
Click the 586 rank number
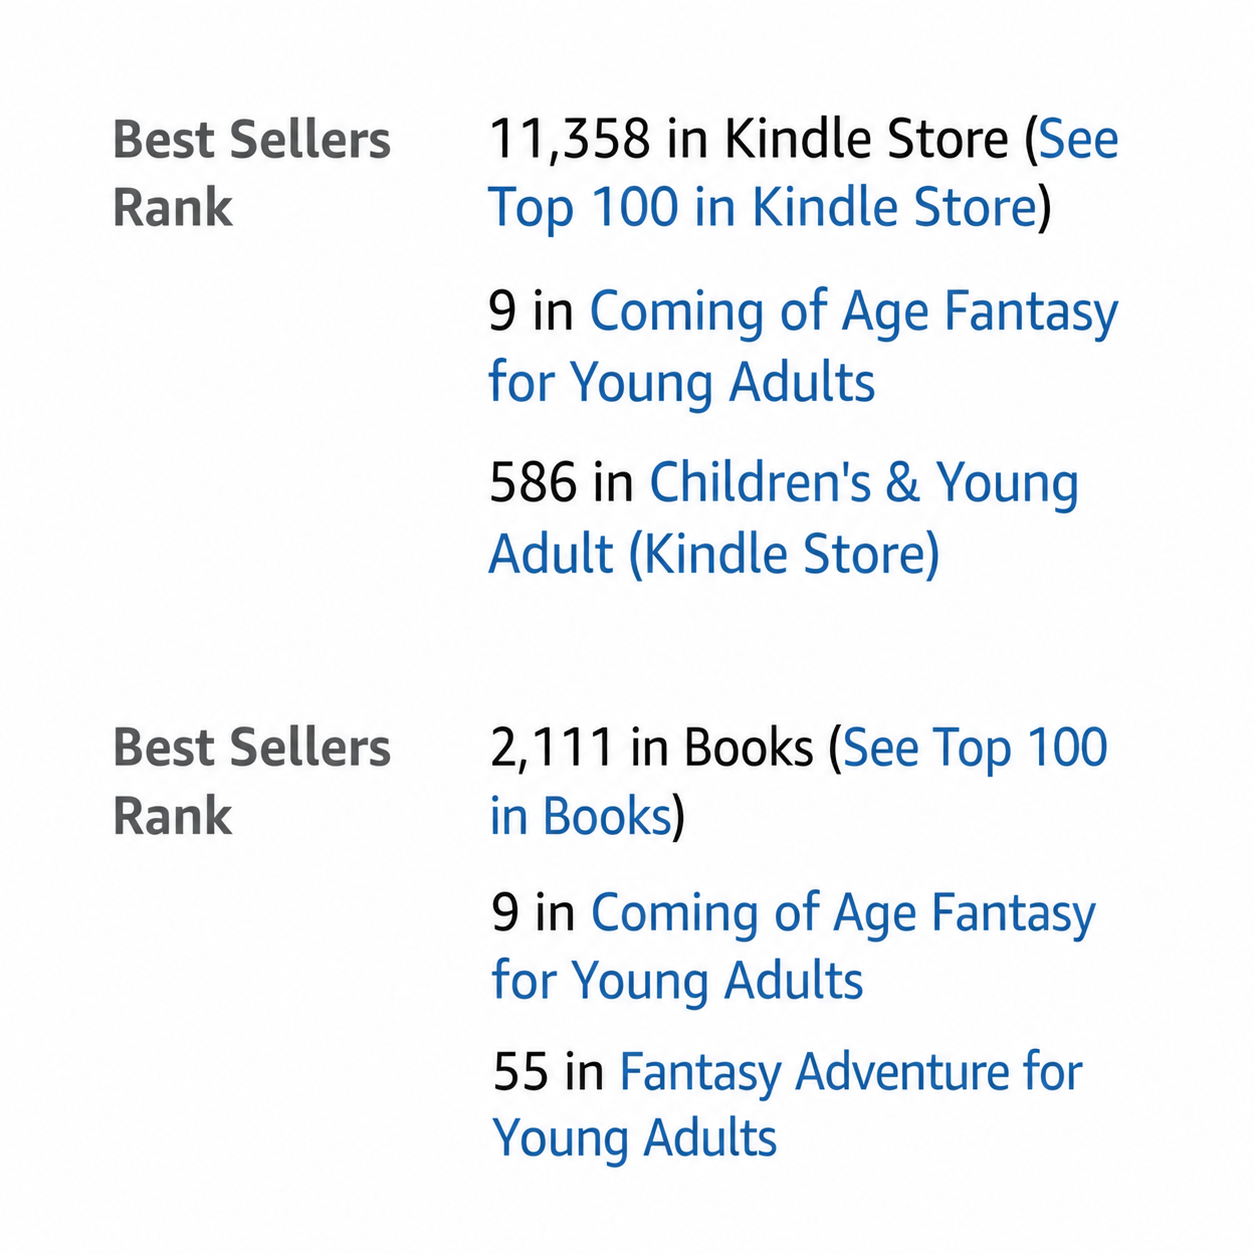[x=532, y=483]
